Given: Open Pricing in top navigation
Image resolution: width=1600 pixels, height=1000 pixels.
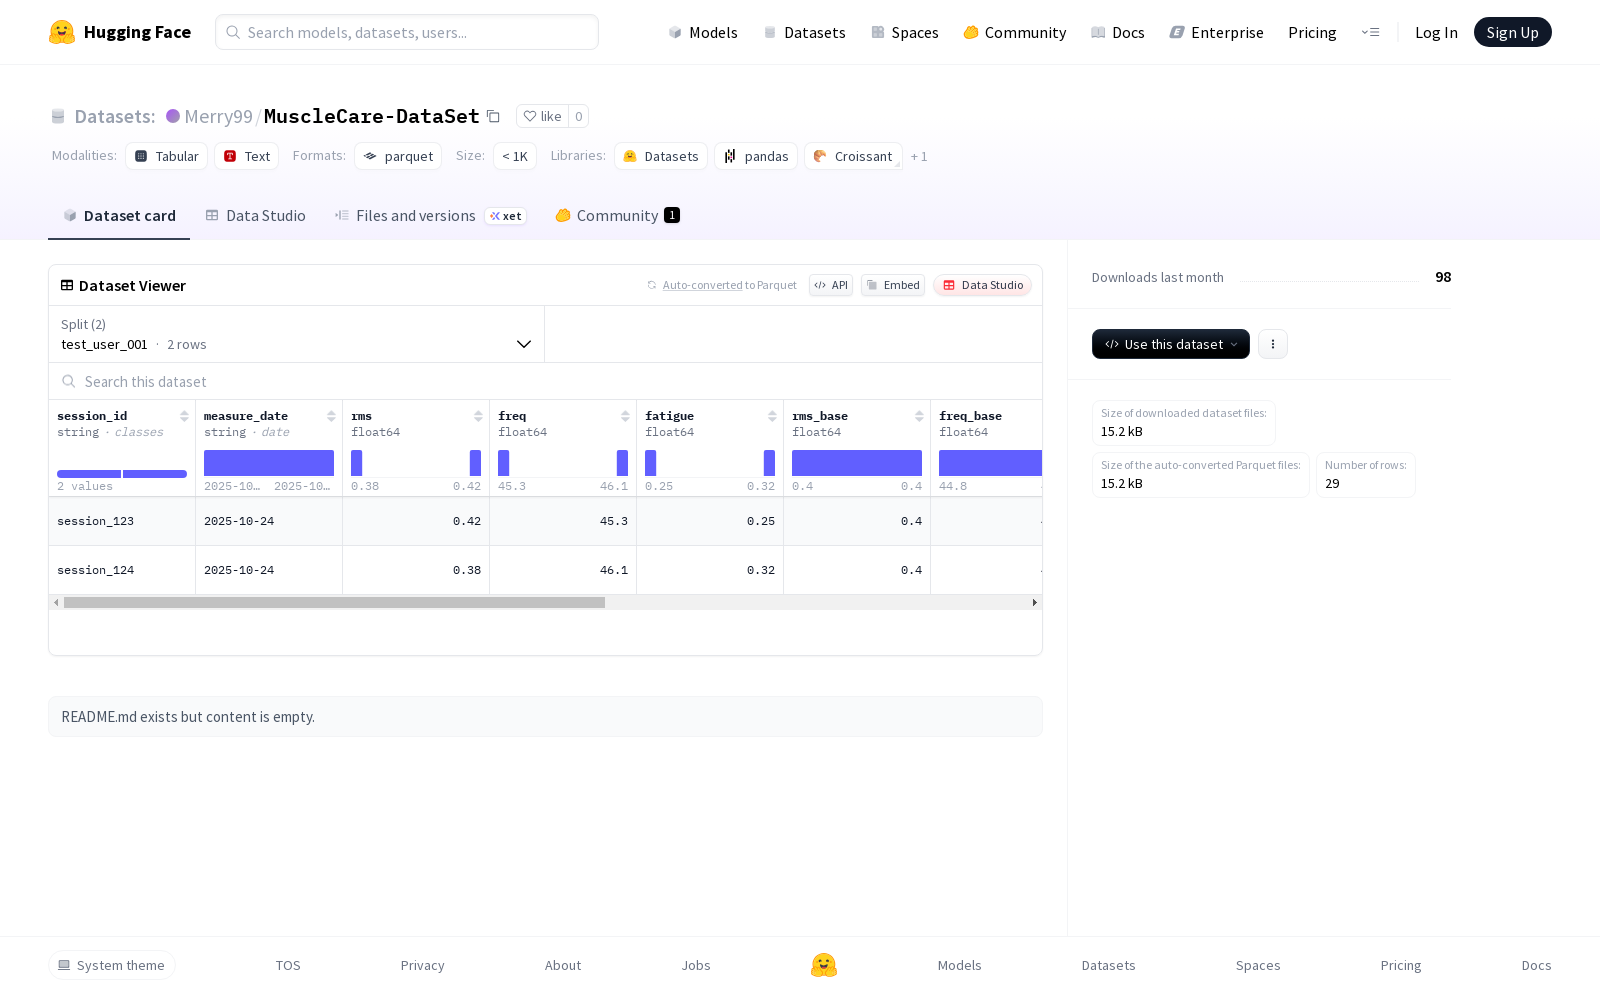Looking at the screenshot, I should [1312, 32].
